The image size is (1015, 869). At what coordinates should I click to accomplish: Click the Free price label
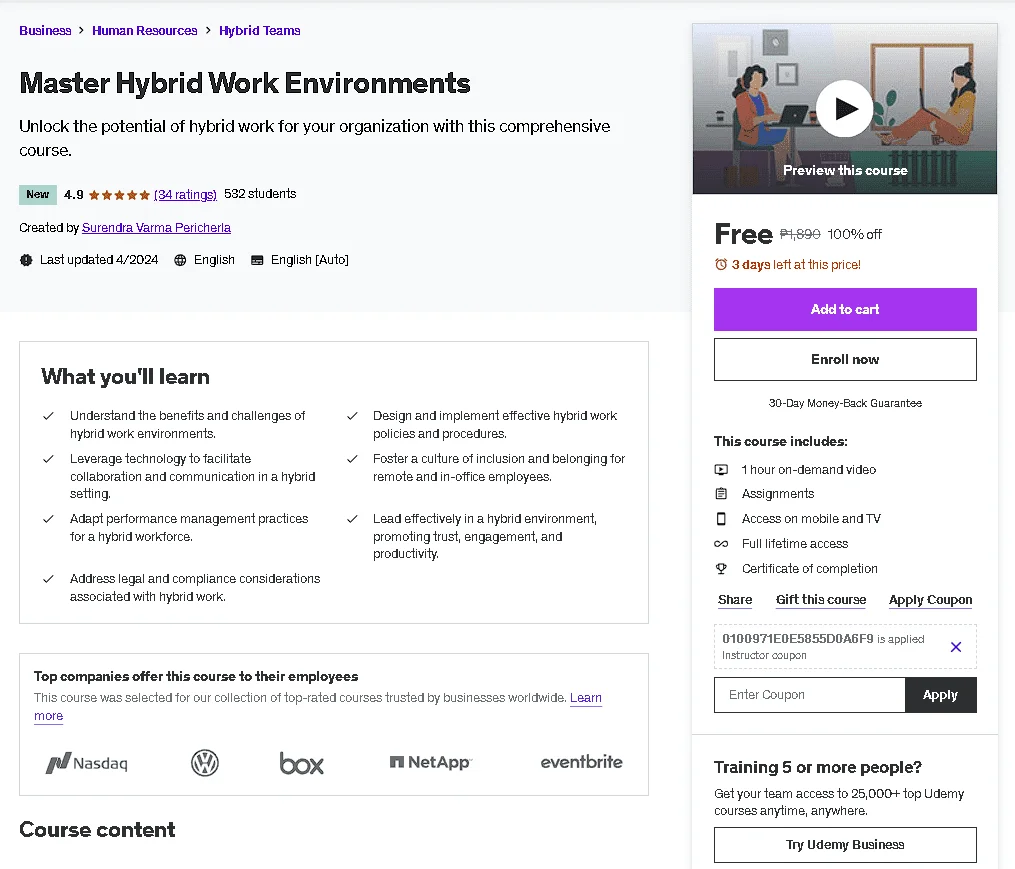pyautogui.click(x=743, y=234)
